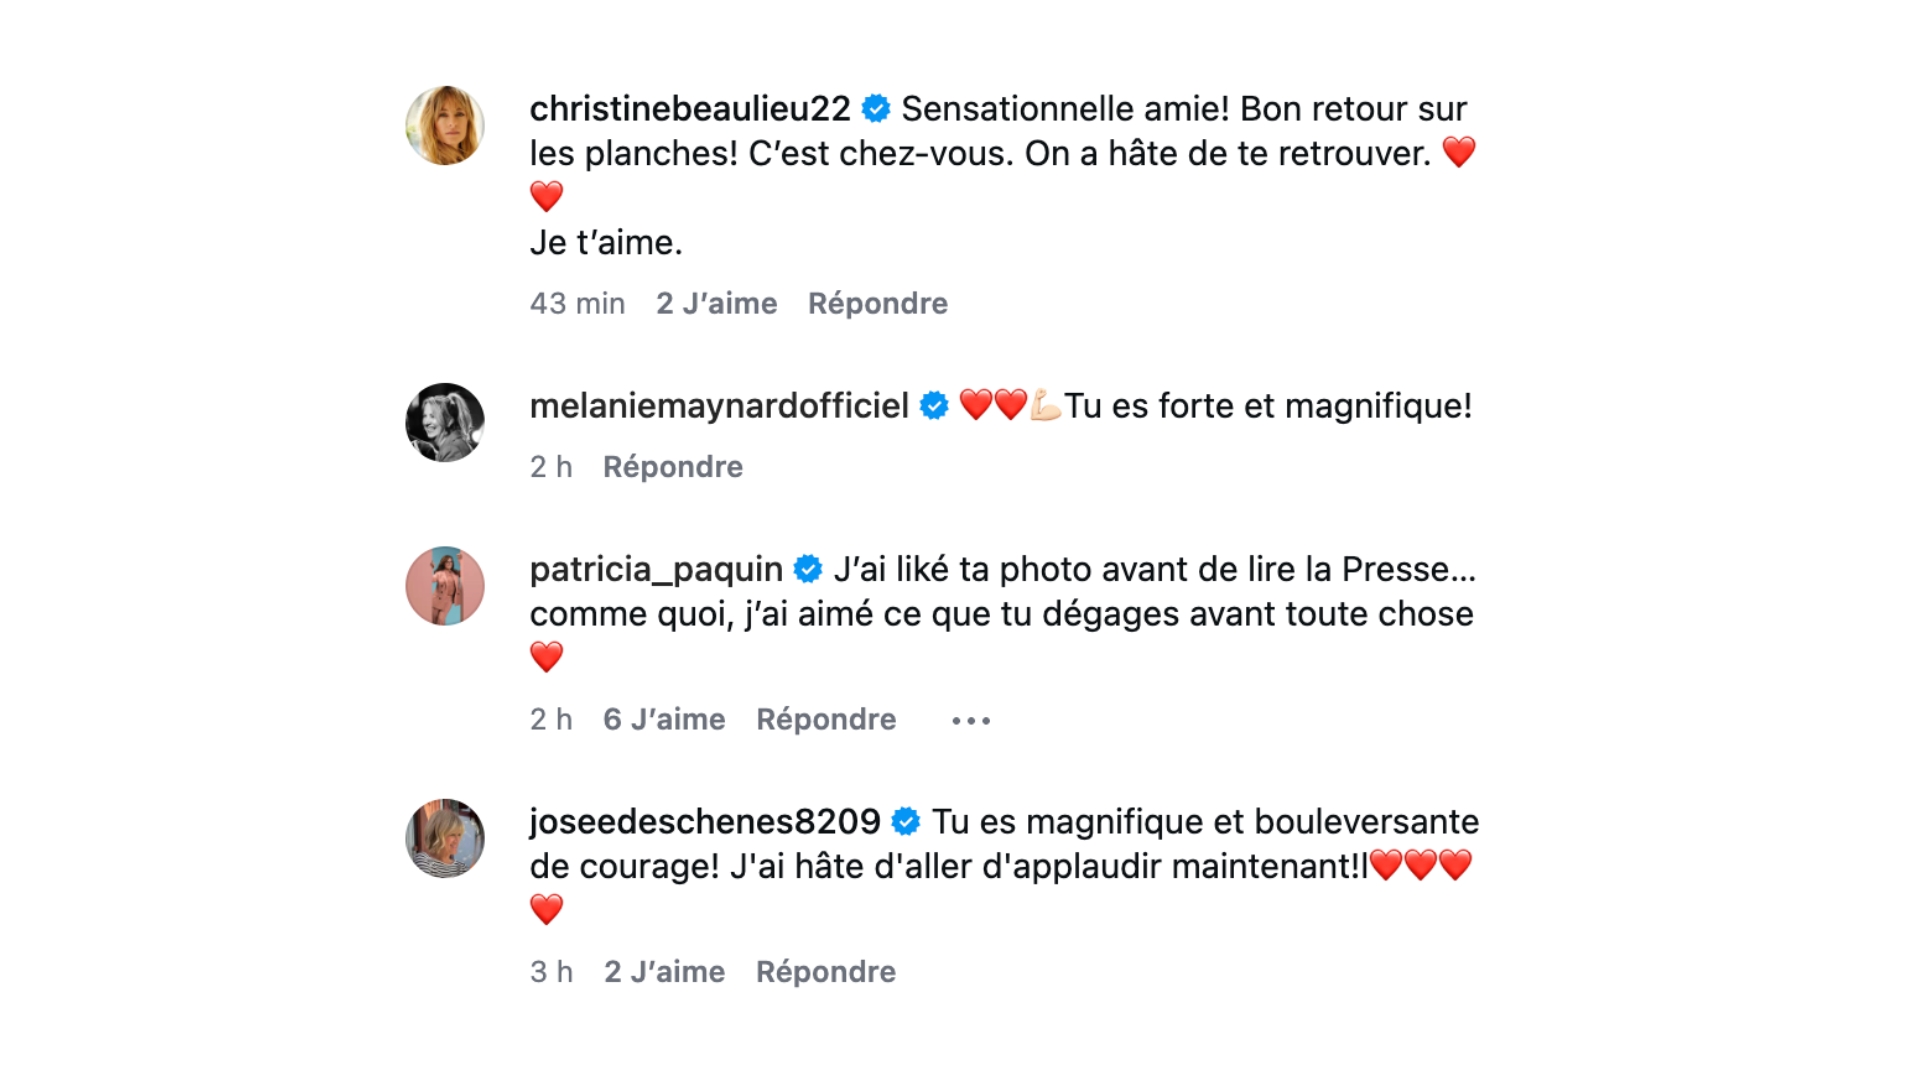Reply to patricia_paquin's comment
The image size is (1920, 1080).
pyautogui.click(x=825, y=719)
